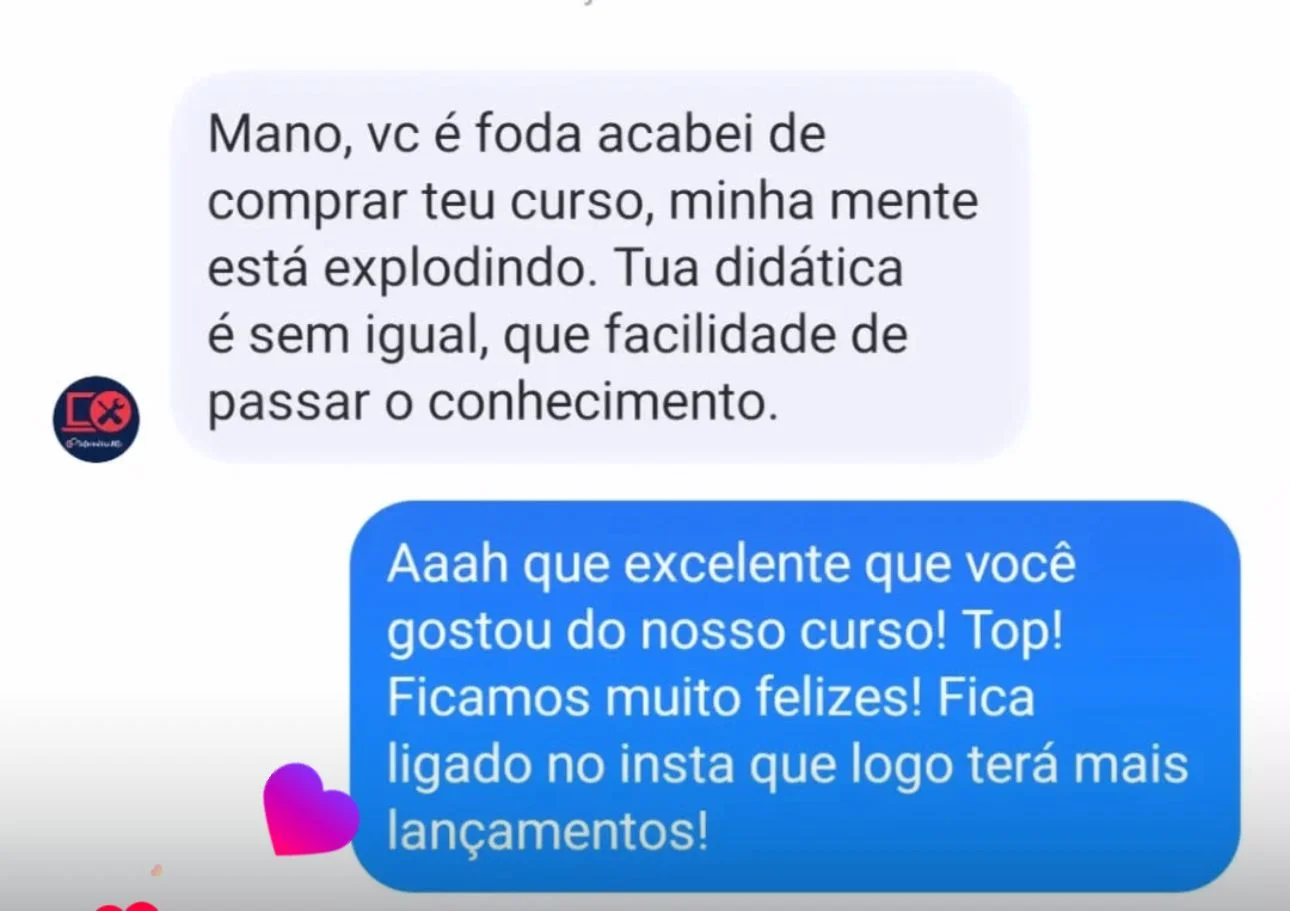The width and height of the screenshot is (1290, 911).
Task: Click the line "Aaah que excelente que você"
Action: 732,565
